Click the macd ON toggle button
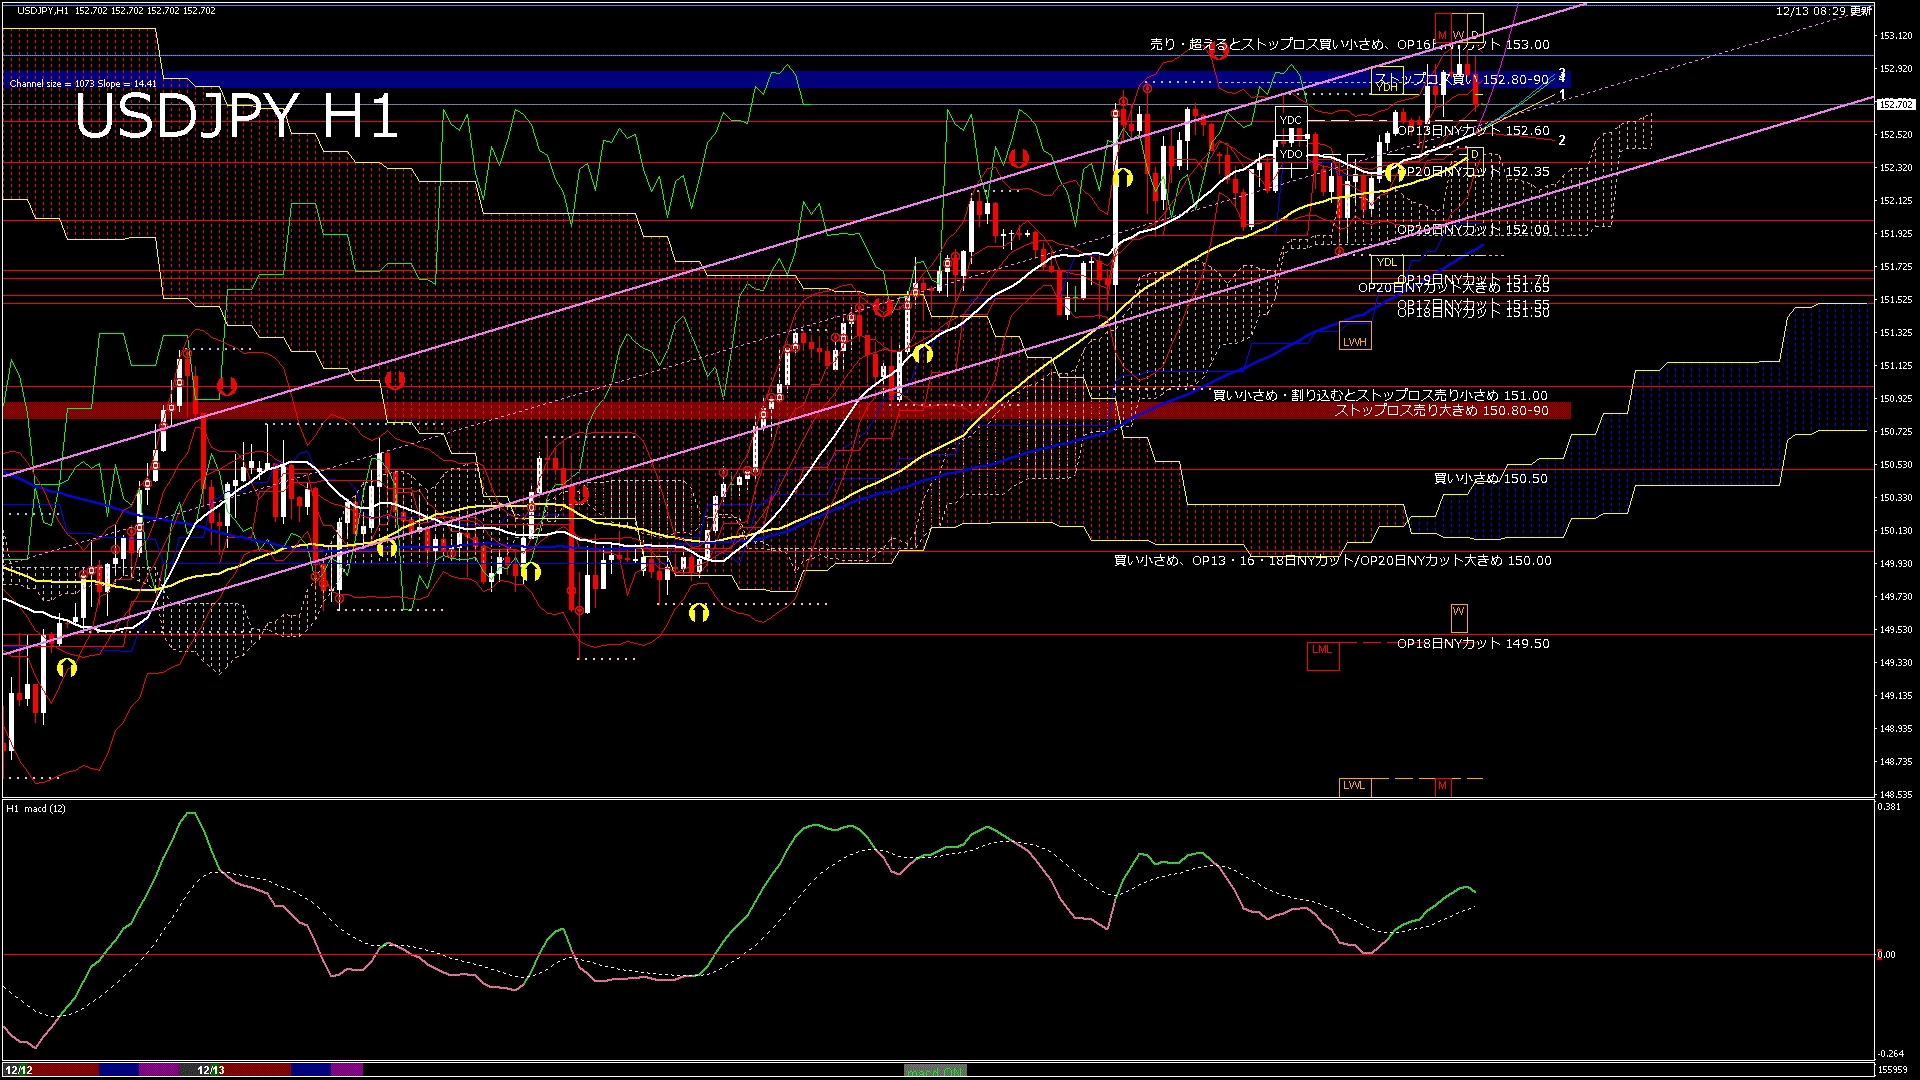1920x1080 pixels. [x=935, y=1070]
